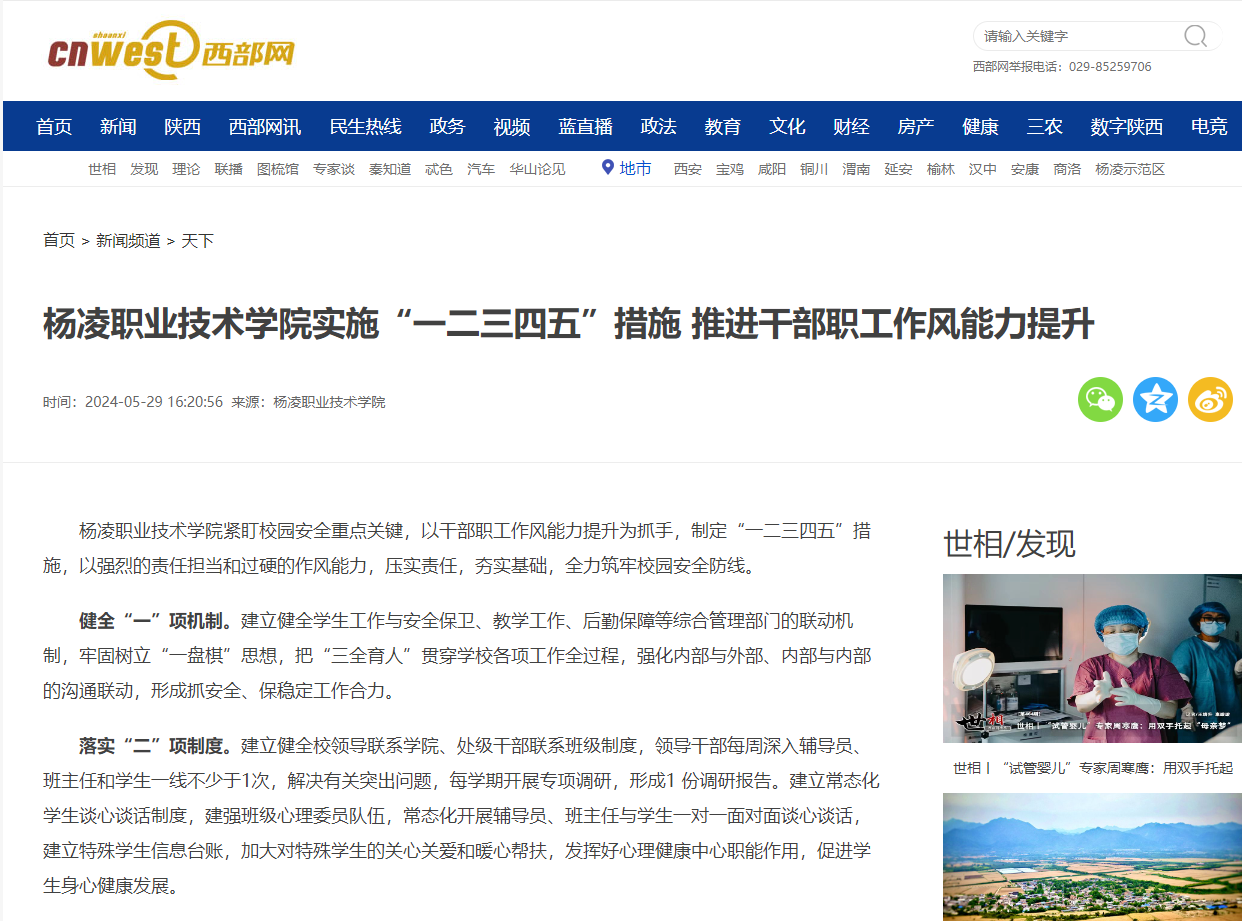This screenshot has height=921, width=1242.
Task: Open the 民生热线 nav section
Action: click(365, 127)
